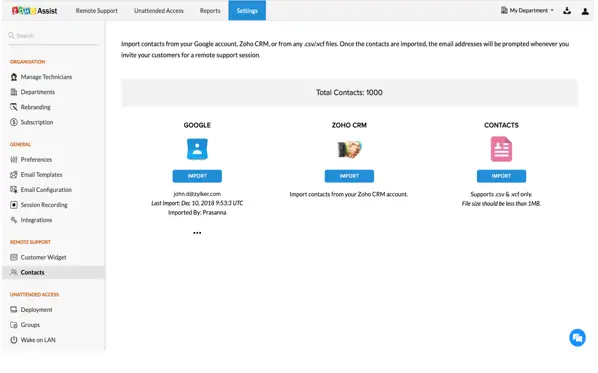Click the Contacts people icon
The height and width of the screenshot is (373, 598).
14,272
